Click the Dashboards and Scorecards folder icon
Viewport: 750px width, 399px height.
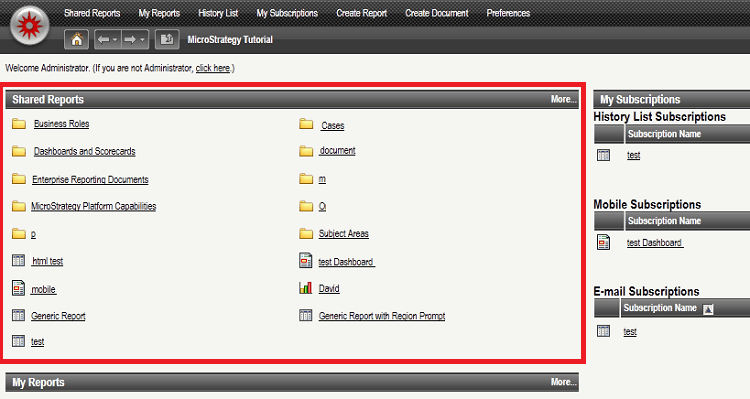point(19,151)
